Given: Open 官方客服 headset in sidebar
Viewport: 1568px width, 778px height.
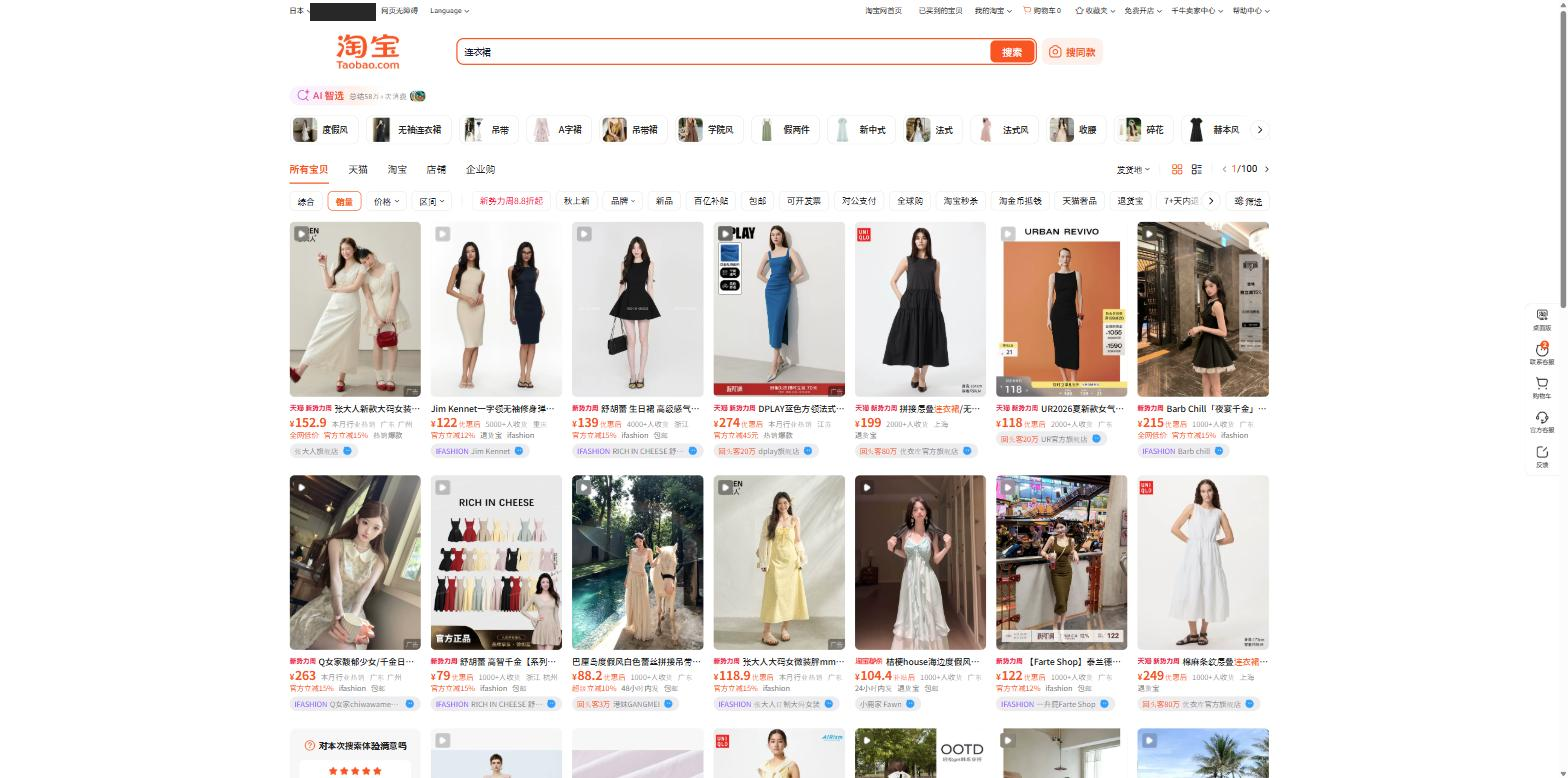Looking at the screenshot, I should tap(1542, 422).
